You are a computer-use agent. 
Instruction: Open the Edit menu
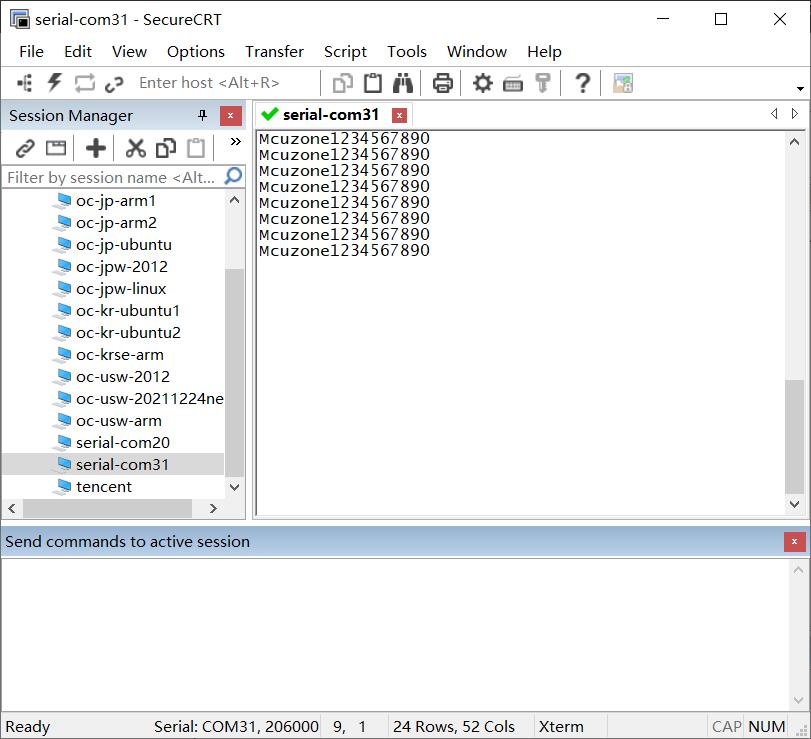(x=78, y=52)
